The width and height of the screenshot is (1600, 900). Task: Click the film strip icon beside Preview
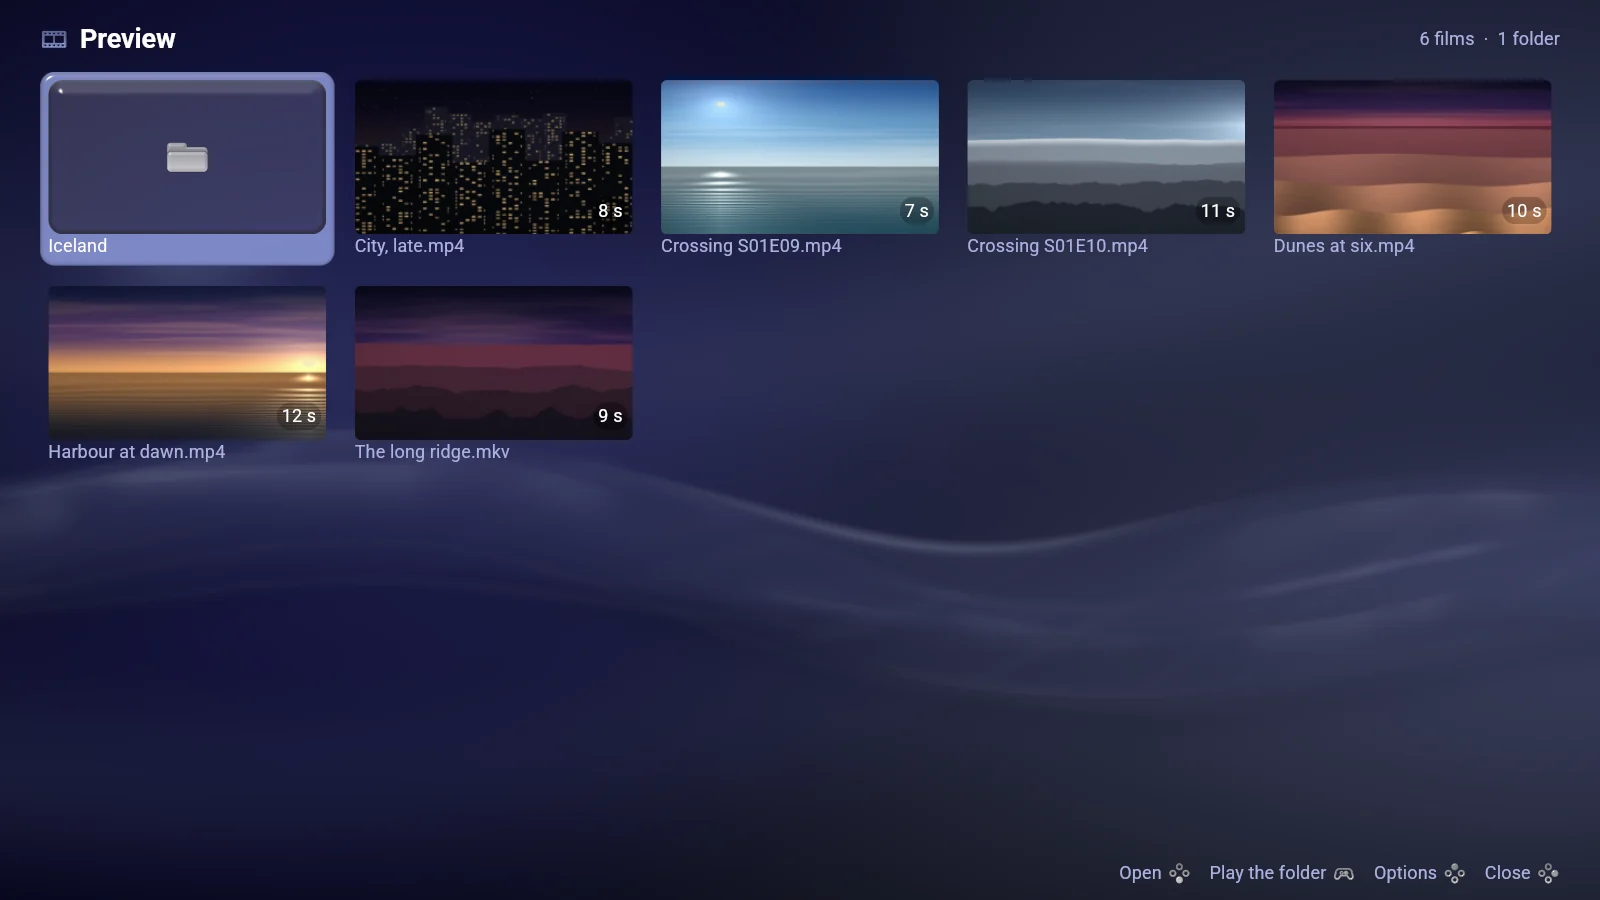[x=54, y=39]
